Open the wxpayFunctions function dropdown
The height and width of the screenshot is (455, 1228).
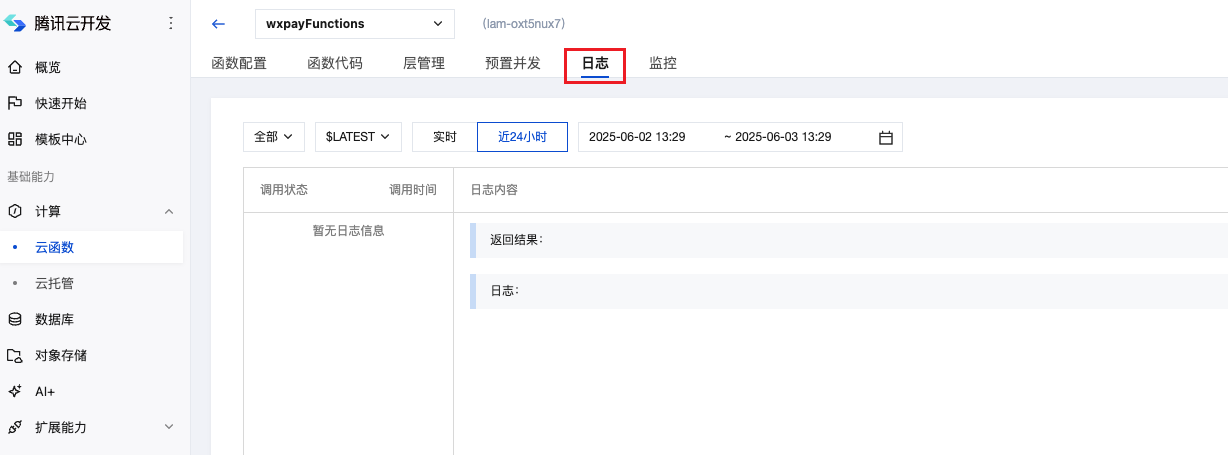[355, 24]
